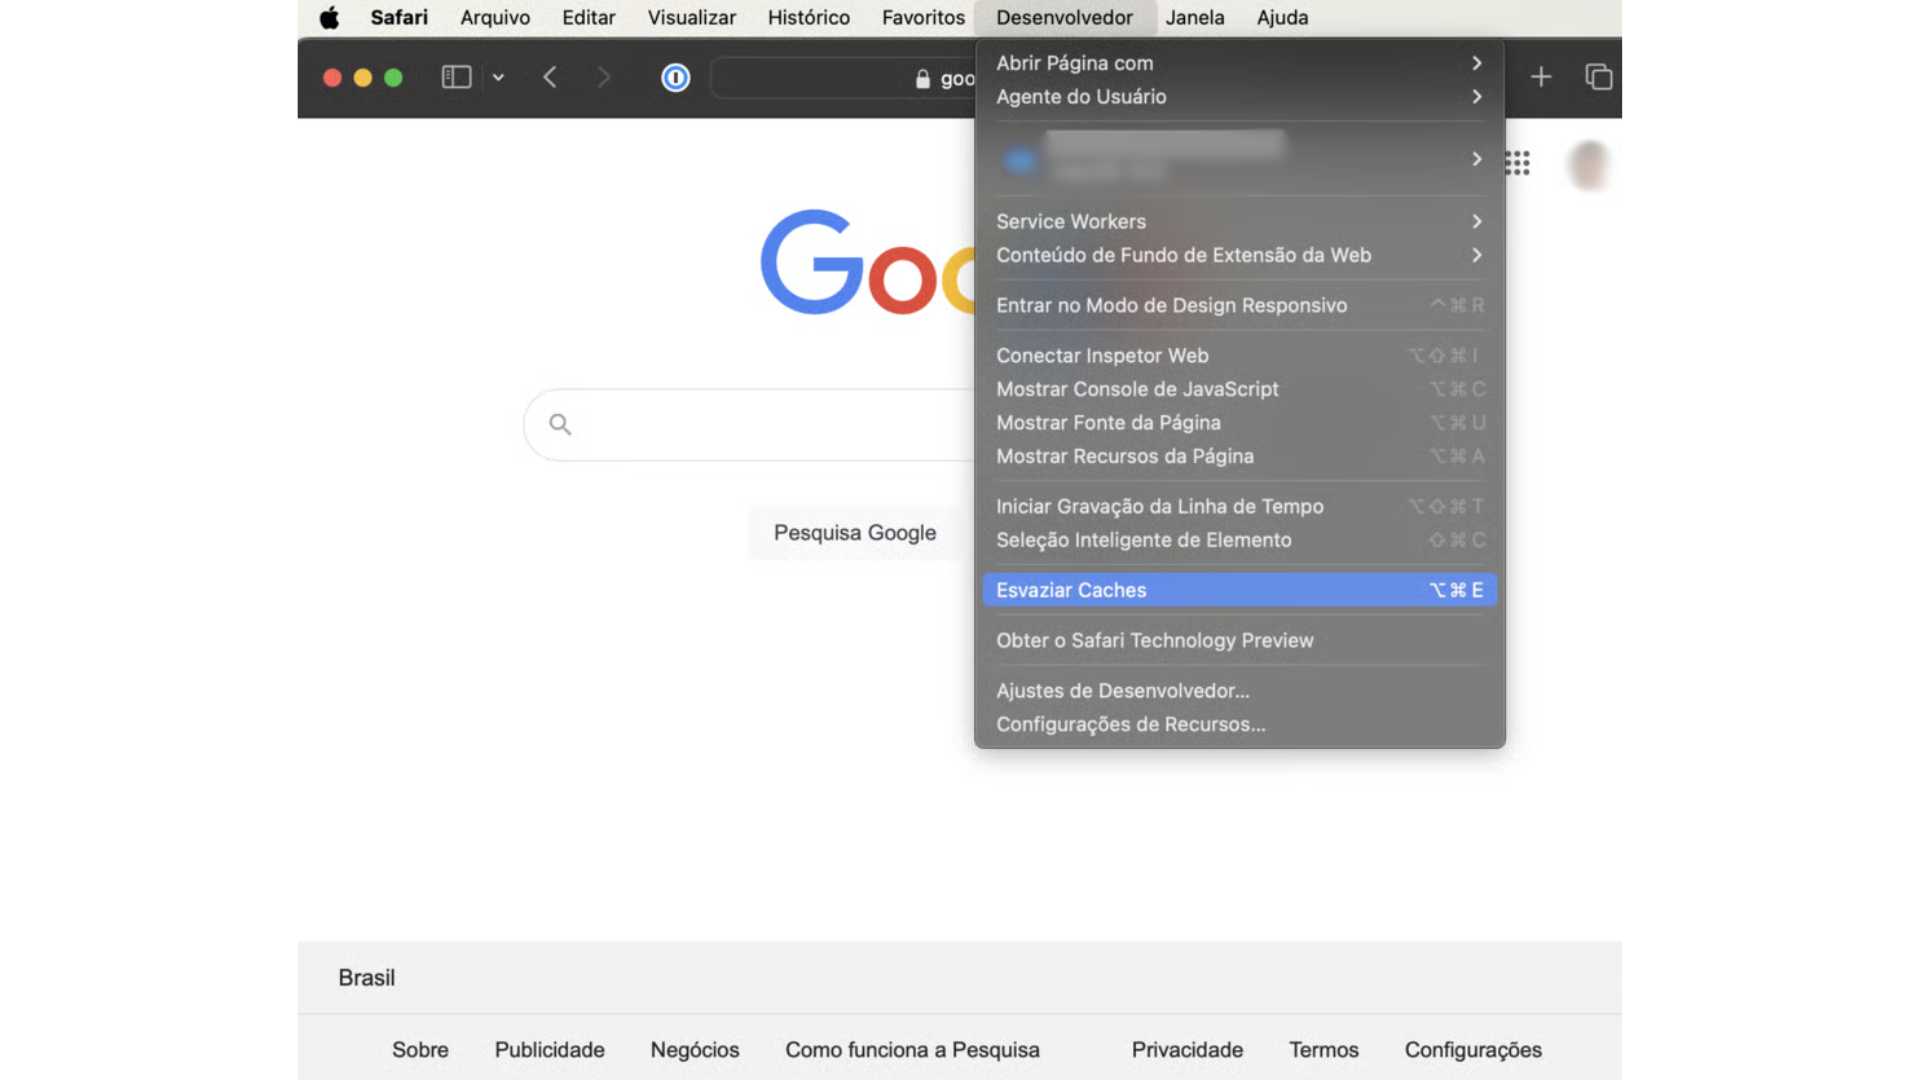Open the Google apps grid icon
Screen dimensions: 1920x1080
tap(1518, 163)
